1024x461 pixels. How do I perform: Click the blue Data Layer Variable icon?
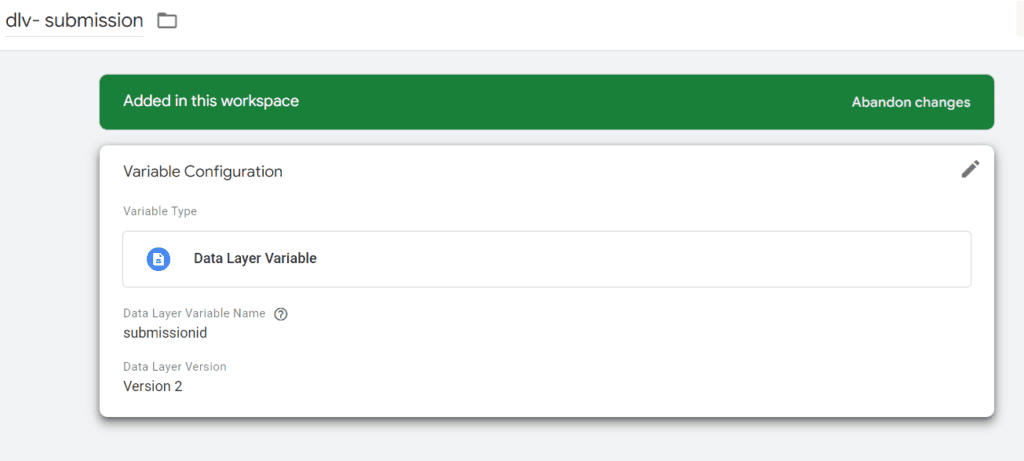click(158, 259)
